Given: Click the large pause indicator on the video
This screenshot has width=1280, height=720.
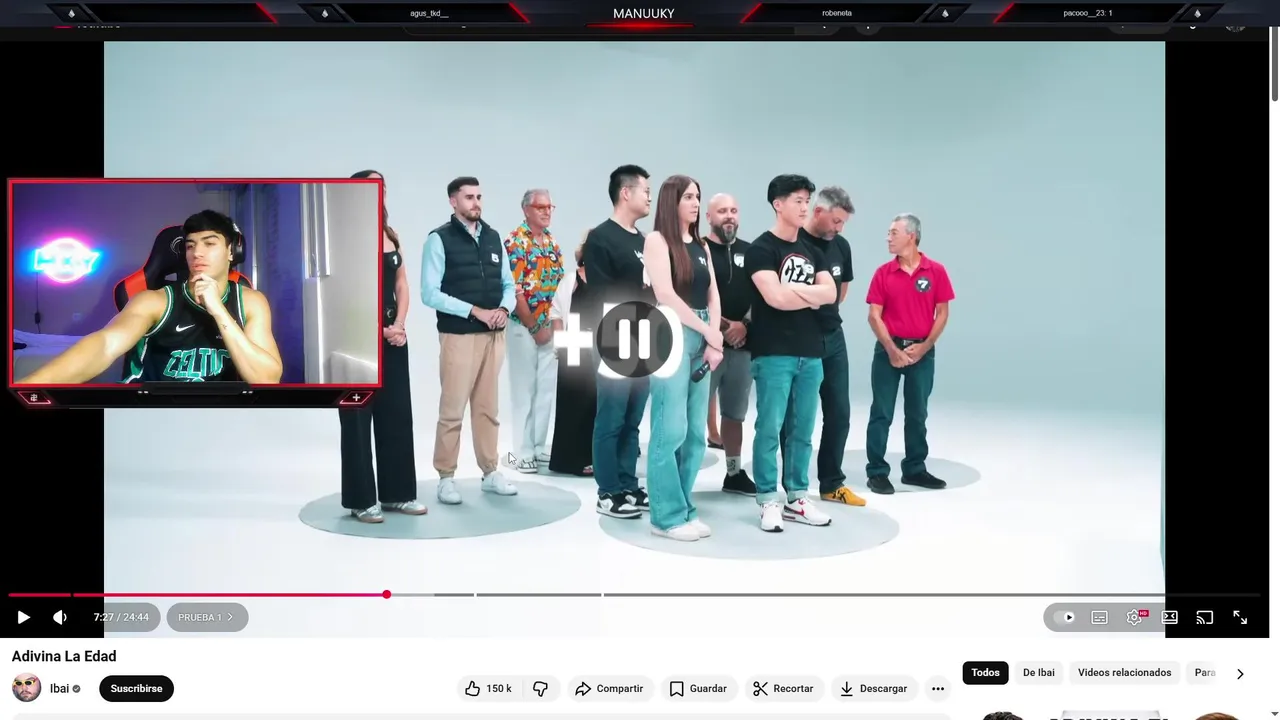Looking at the screenshot, I should tap(633, 340).
